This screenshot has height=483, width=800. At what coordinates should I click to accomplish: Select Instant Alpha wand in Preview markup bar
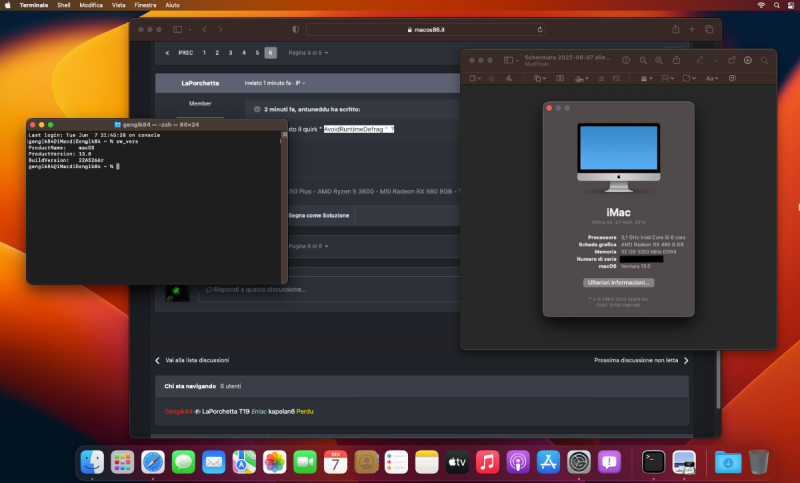pyautogui.click(x=491, y=79)
